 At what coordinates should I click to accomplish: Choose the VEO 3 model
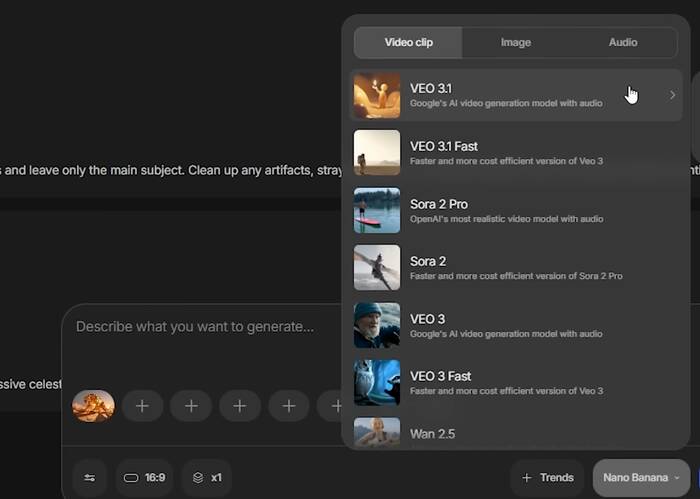[x=516, y=325]
